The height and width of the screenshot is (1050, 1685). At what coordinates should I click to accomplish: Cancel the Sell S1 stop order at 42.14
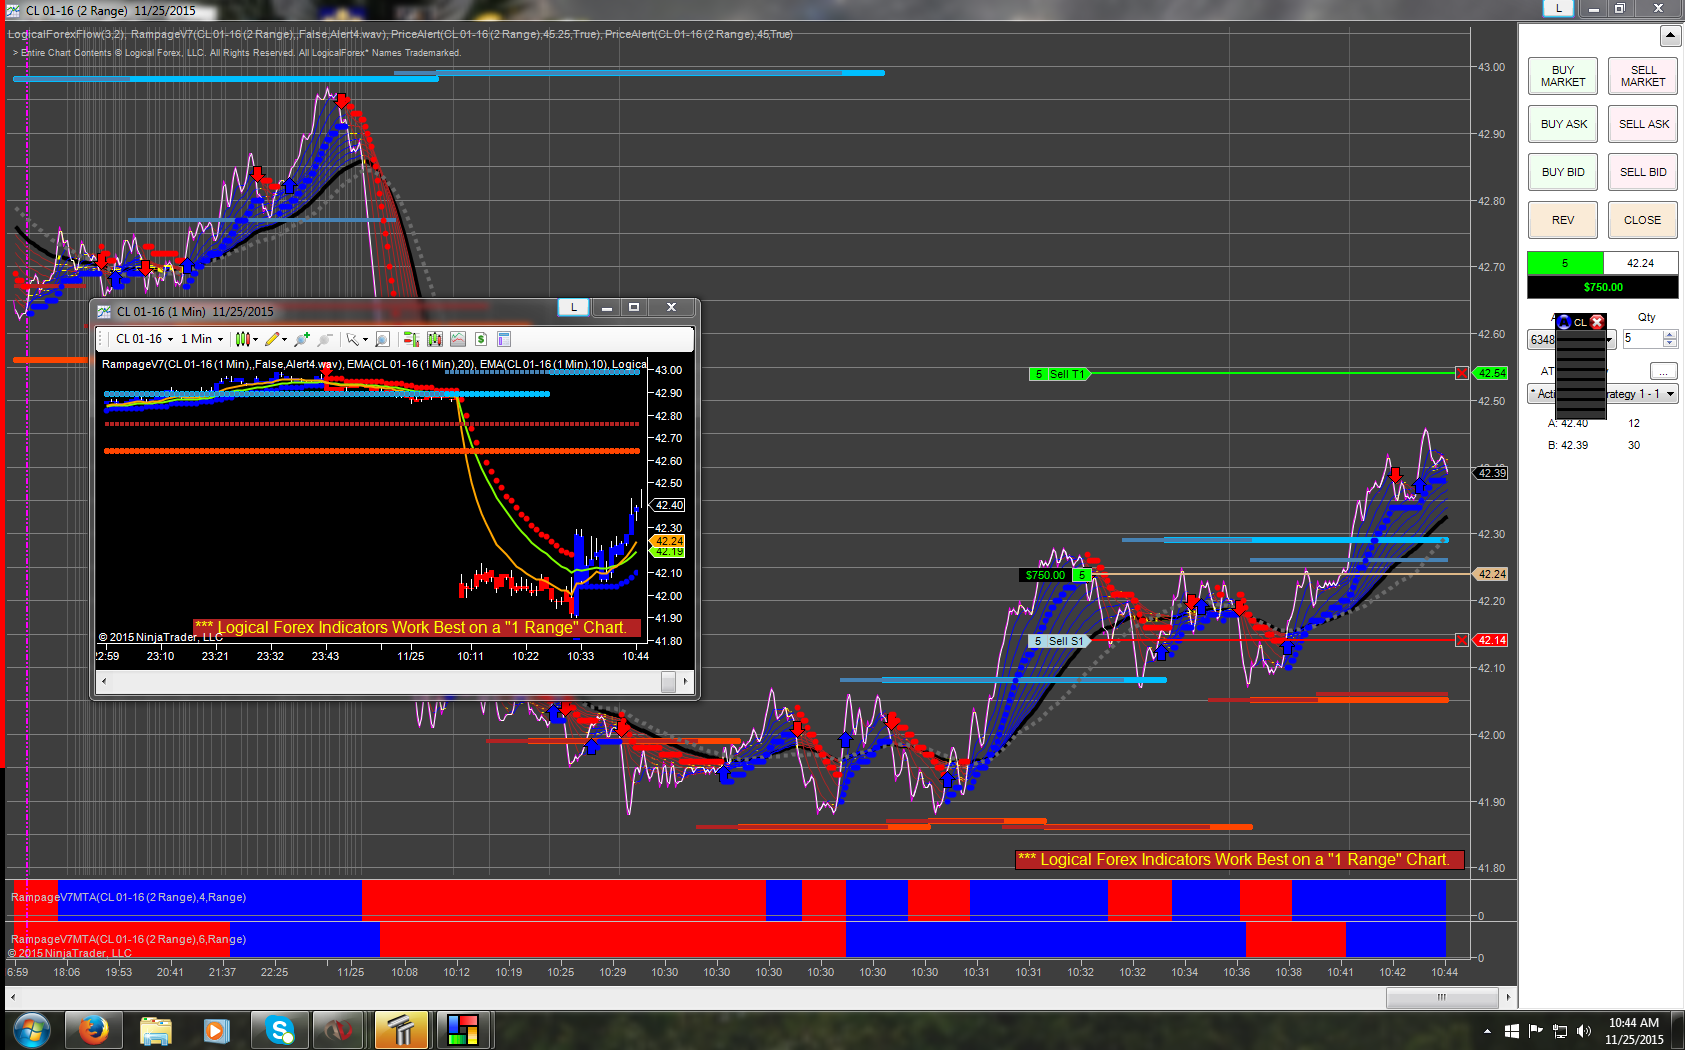(x=1462, y=640)
